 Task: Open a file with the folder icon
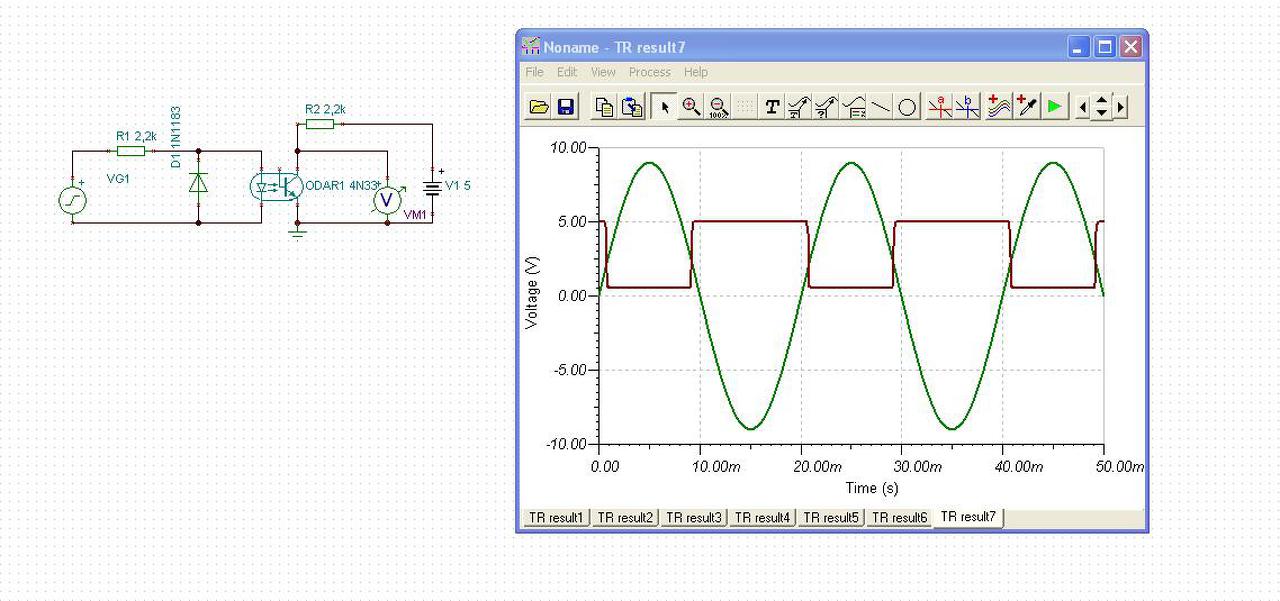(539, 107)
